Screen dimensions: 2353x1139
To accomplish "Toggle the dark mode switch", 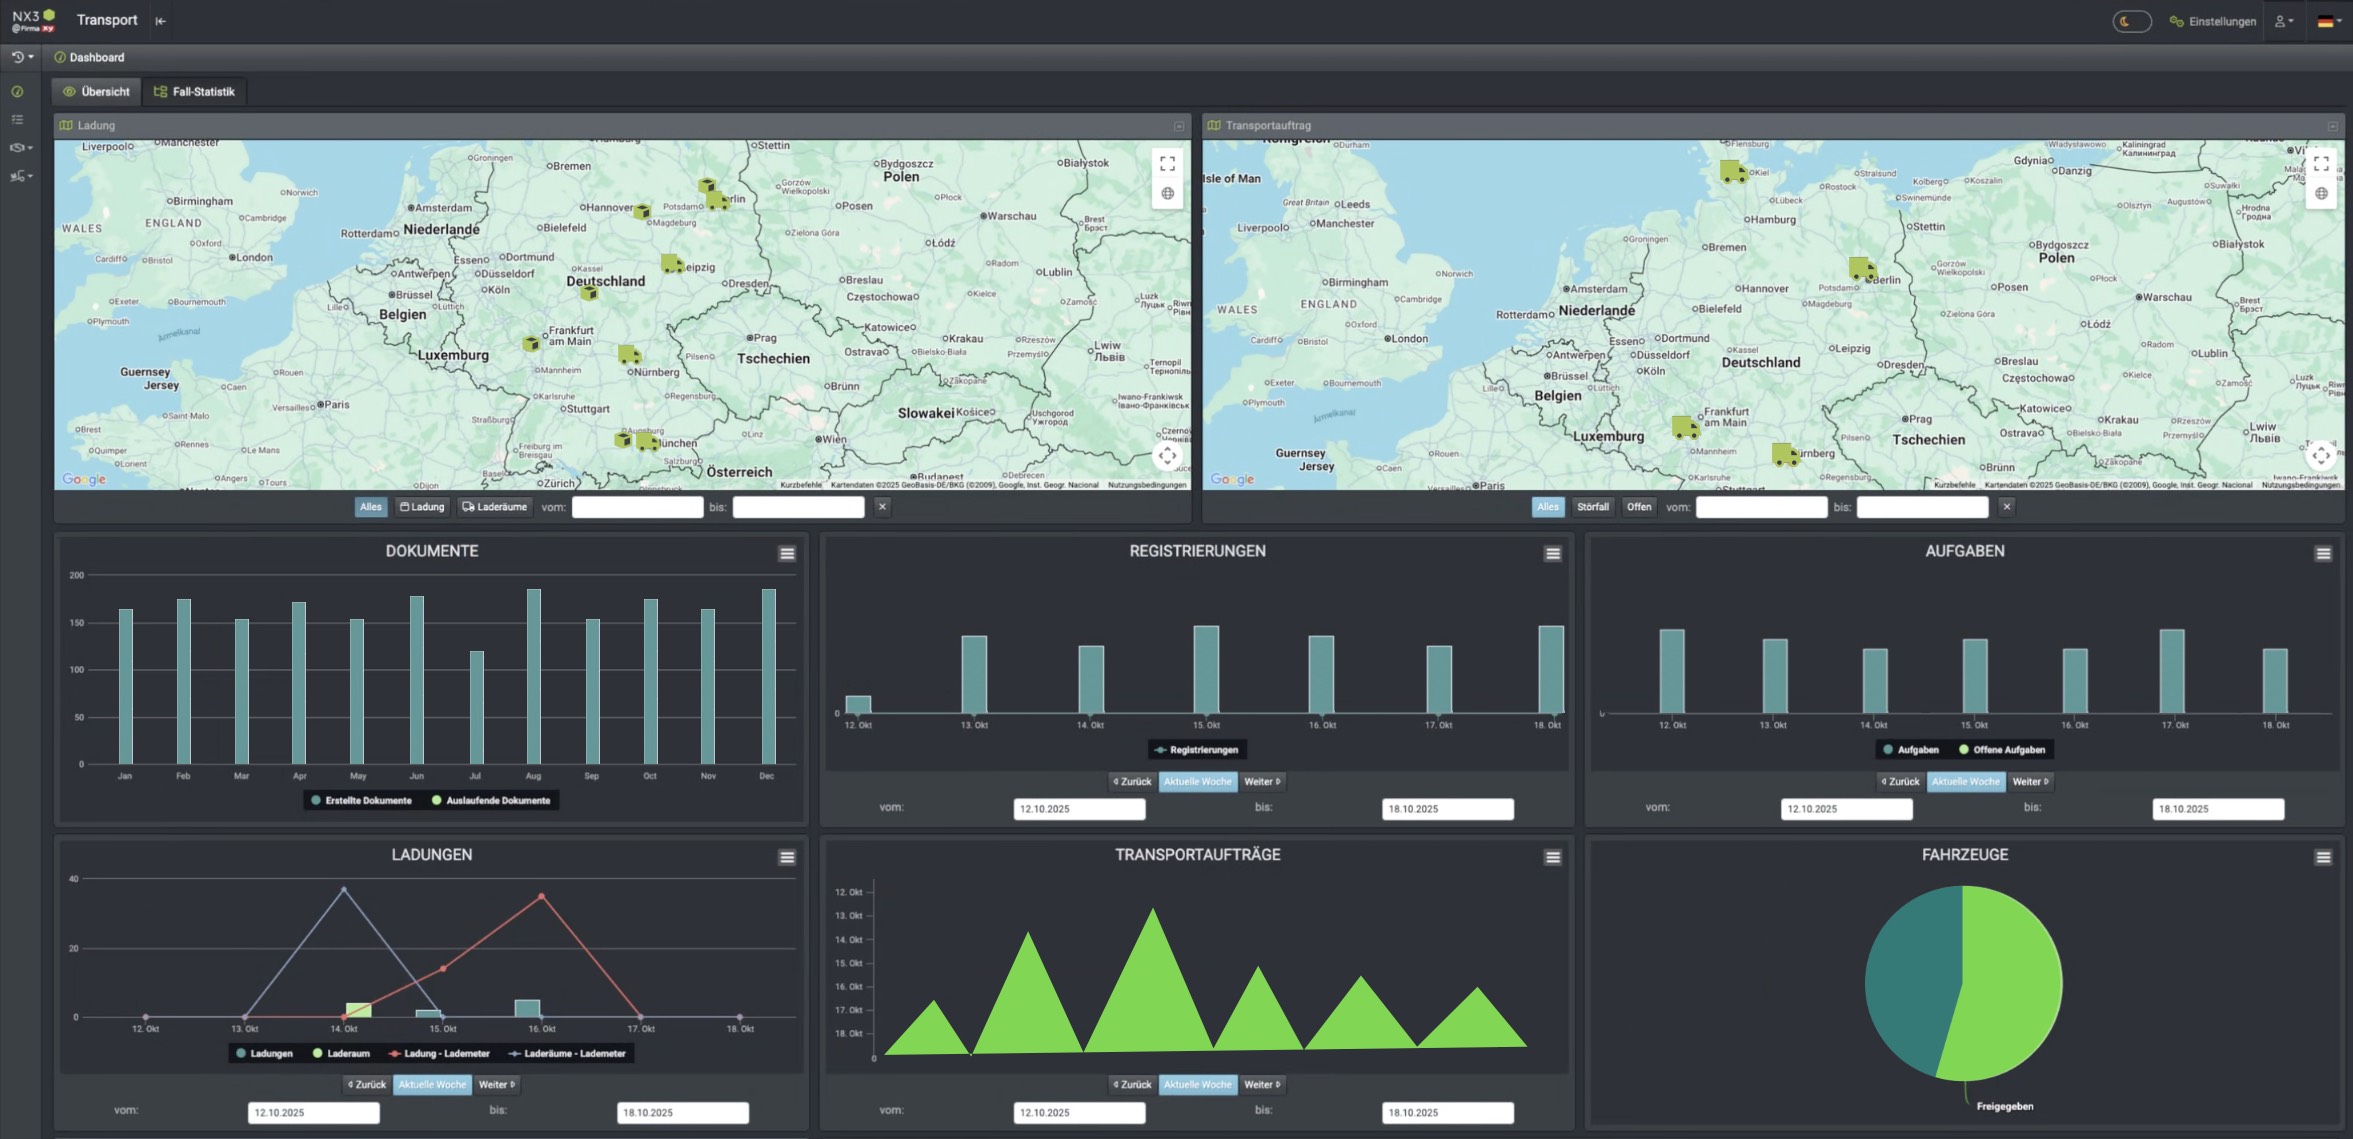I will (2131, 21).
